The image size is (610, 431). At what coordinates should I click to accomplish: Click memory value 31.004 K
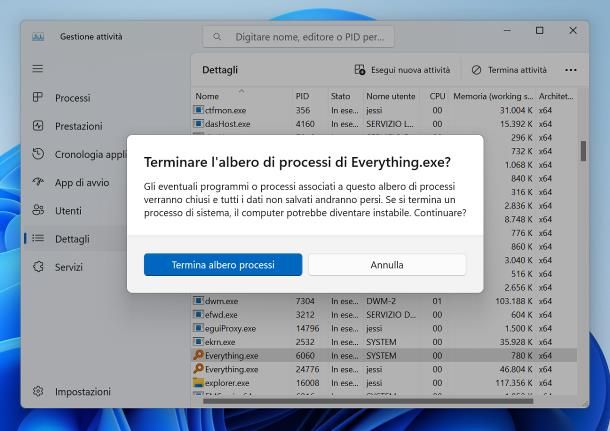click(x=516, y=110)
